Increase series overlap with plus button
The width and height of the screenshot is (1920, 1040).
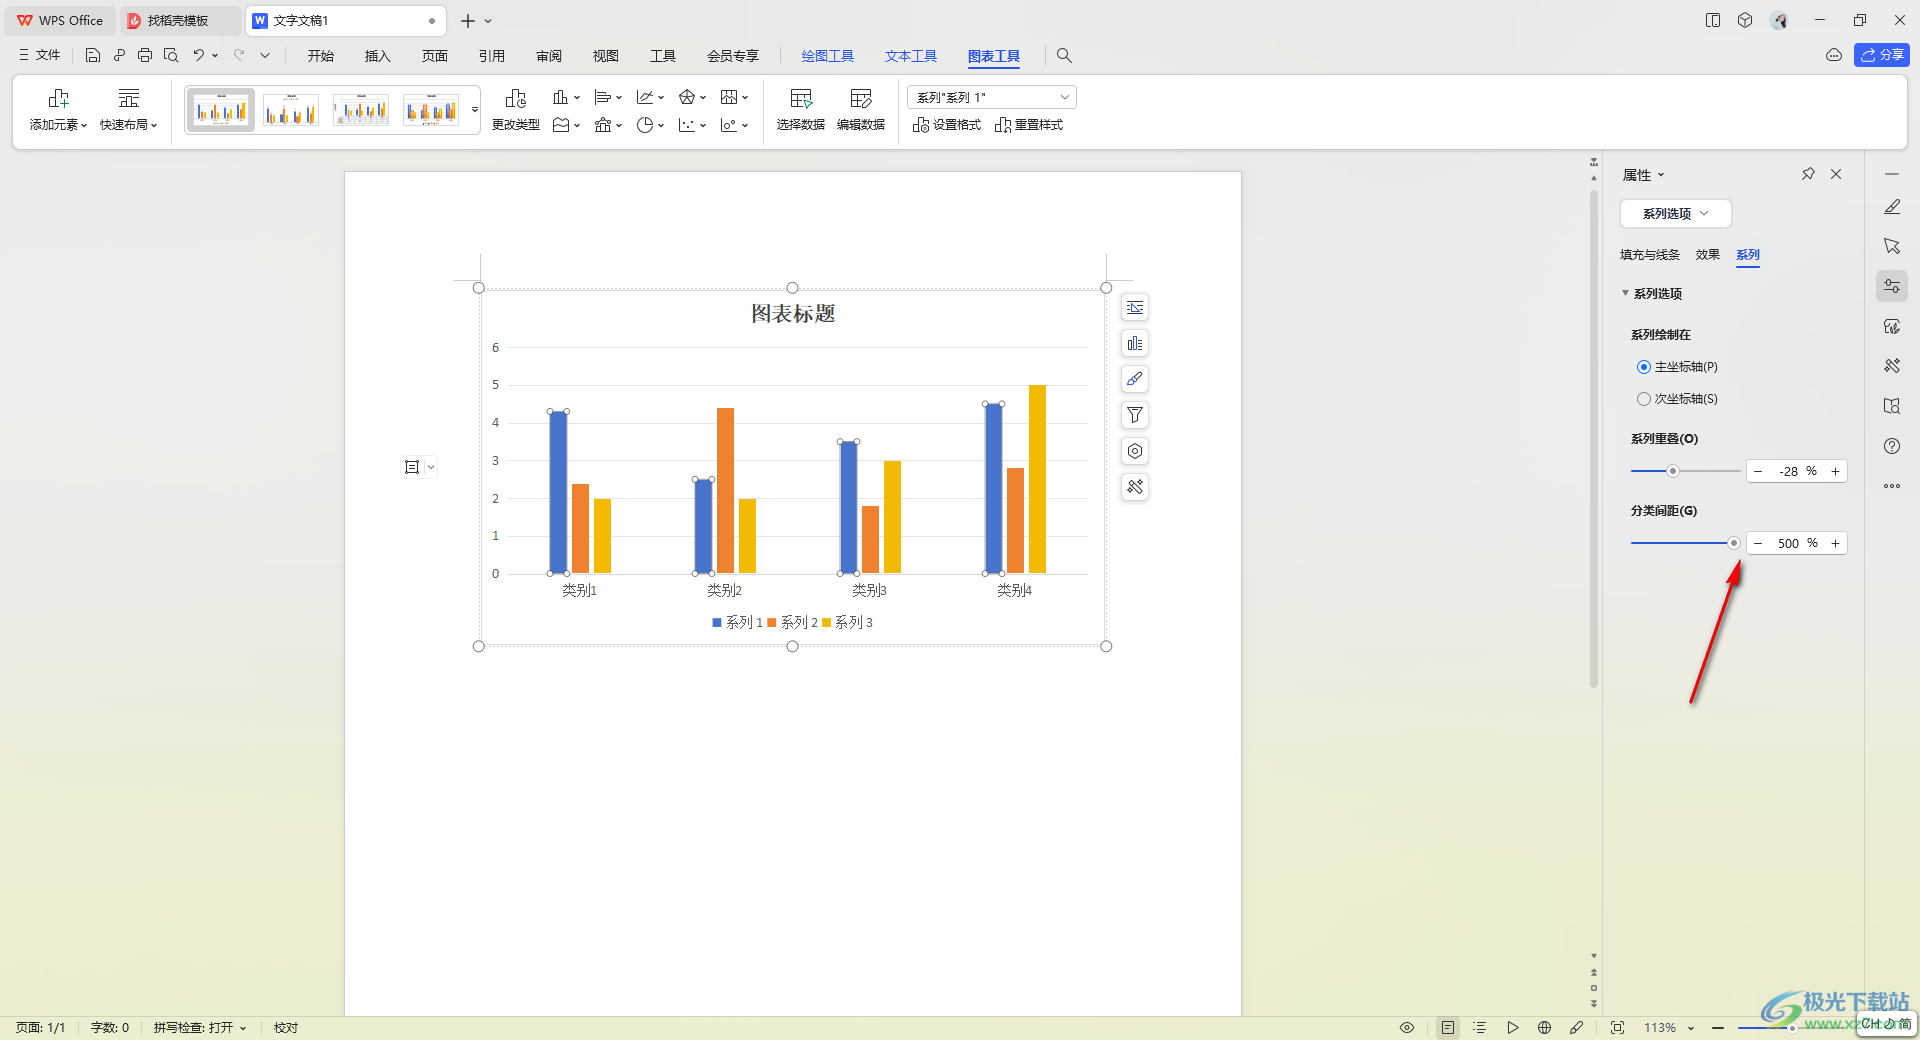pos(1836,471)
